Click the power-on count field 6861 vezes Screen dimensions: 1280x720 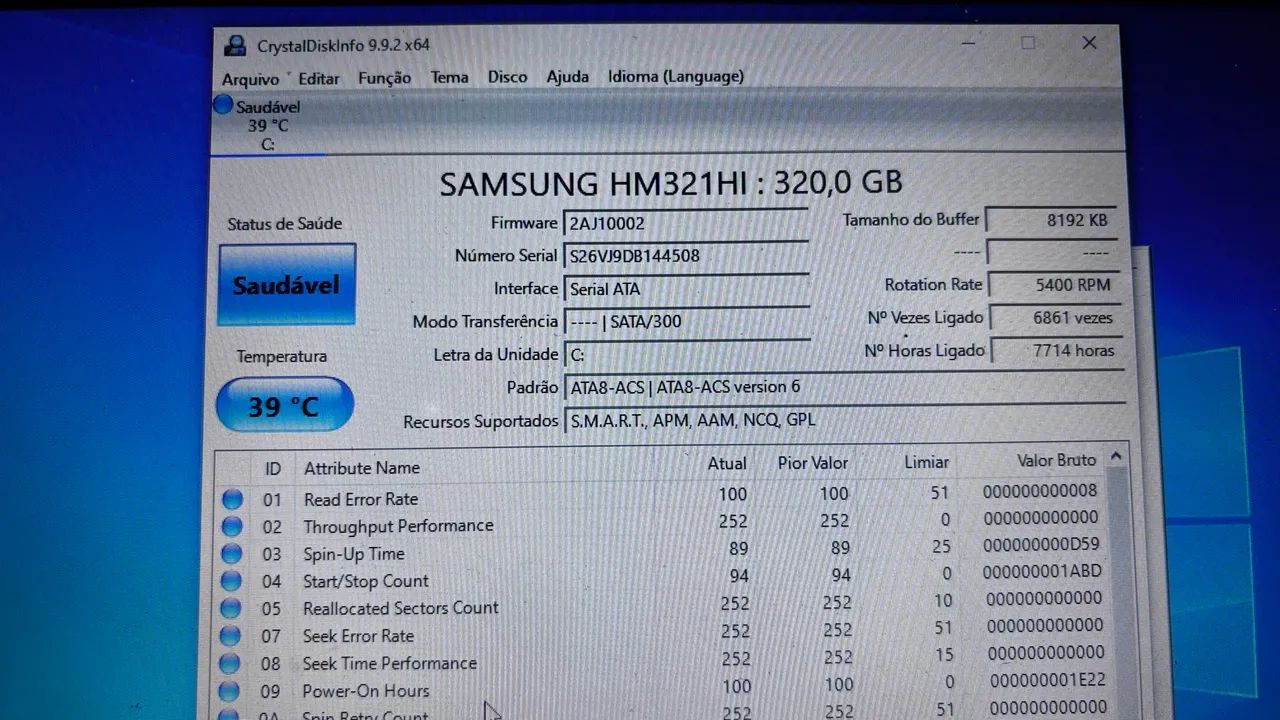pyautogui.click(x=1055, y=318)
